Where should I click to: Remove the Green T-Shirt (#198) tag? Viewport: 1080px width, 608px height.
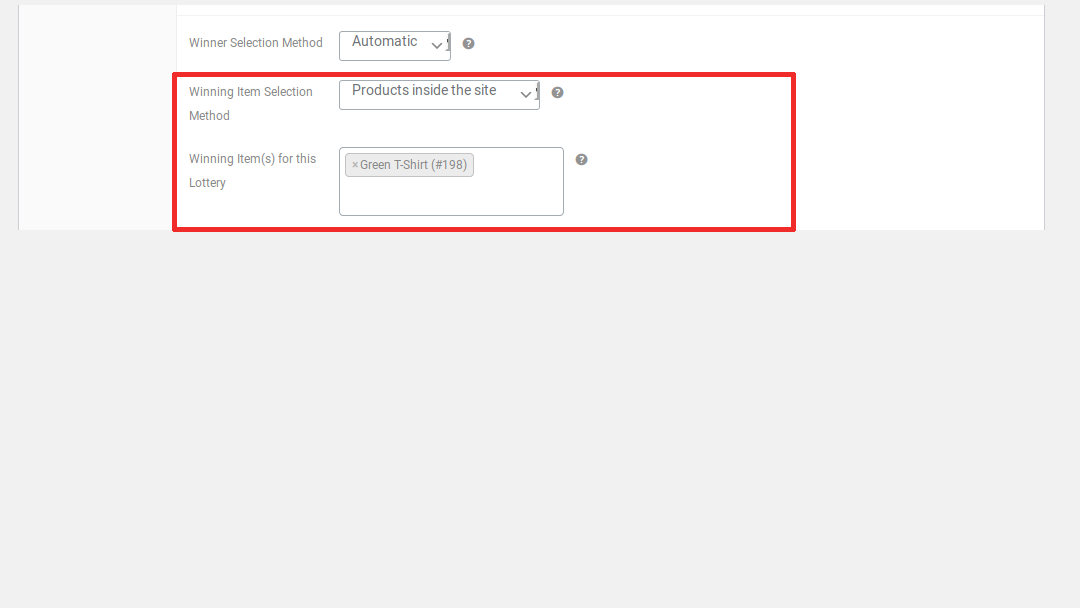pos(355,165)
